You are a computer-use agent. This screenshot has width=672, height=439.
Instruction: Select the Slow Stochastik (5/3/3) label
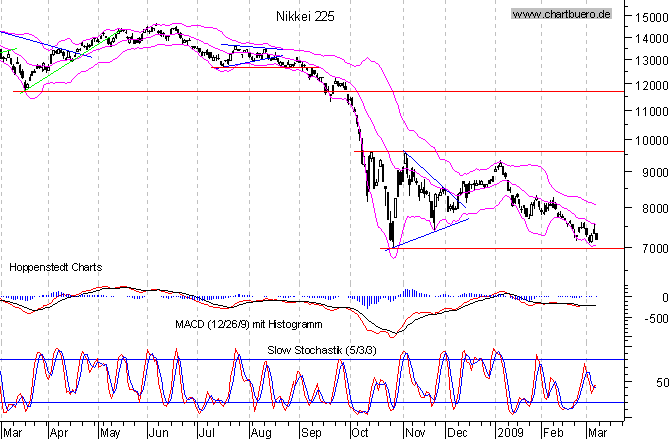coord(322,350)
